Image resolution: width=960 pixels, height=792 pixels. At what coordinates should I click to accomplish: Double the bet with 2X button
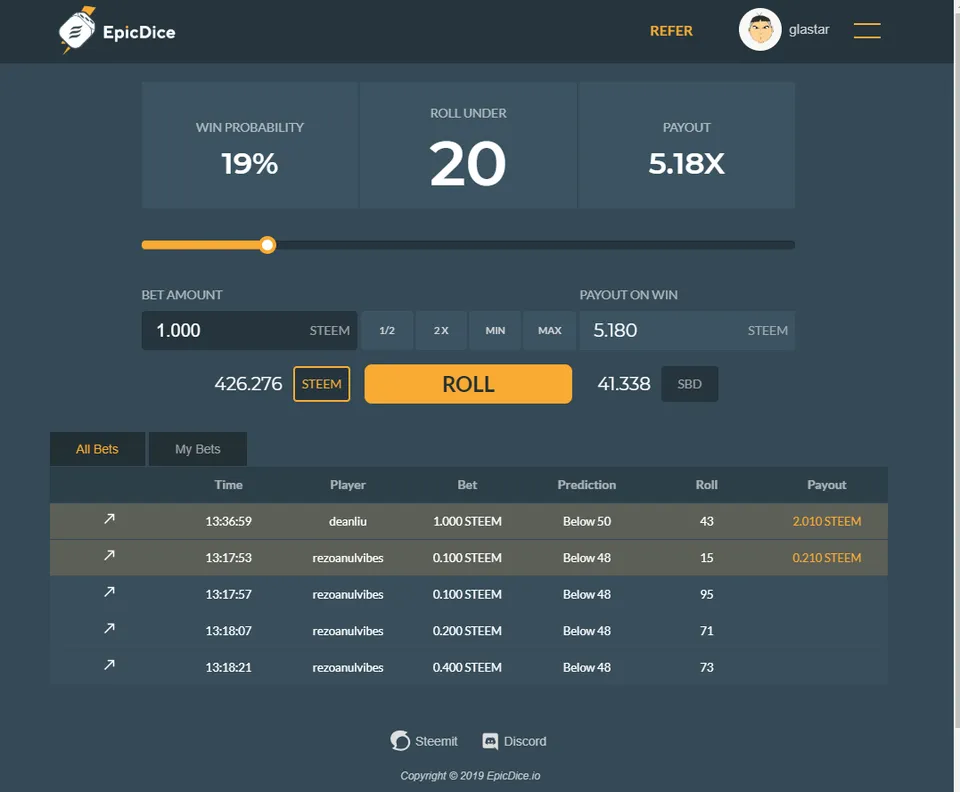point(441,331)
